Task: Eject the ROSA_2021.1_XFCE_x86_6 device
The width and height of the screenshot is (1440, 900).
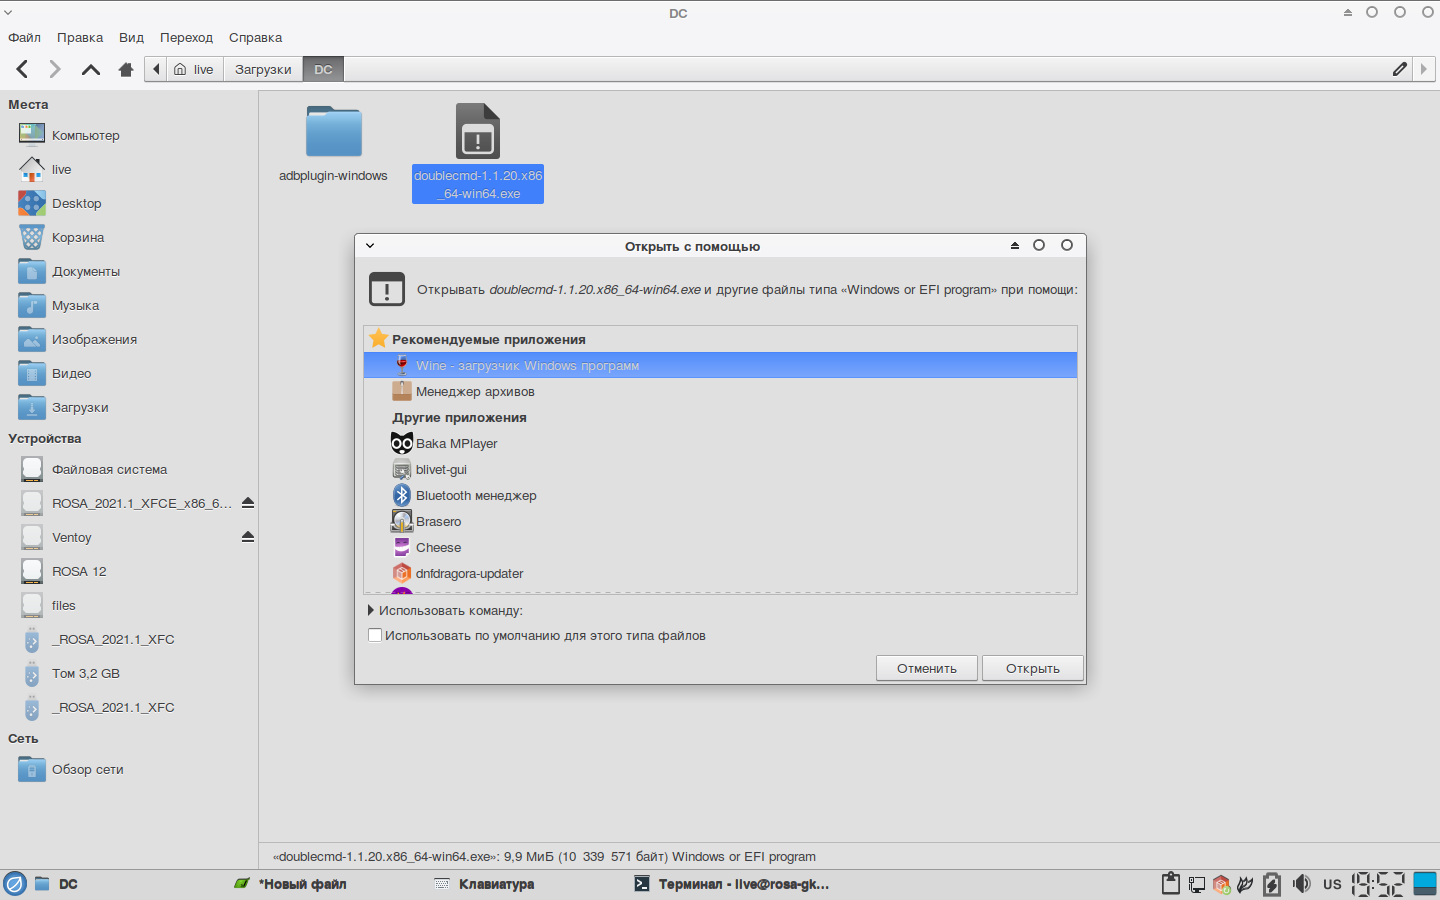Action: pyautogui.click(x=248, y=503)
